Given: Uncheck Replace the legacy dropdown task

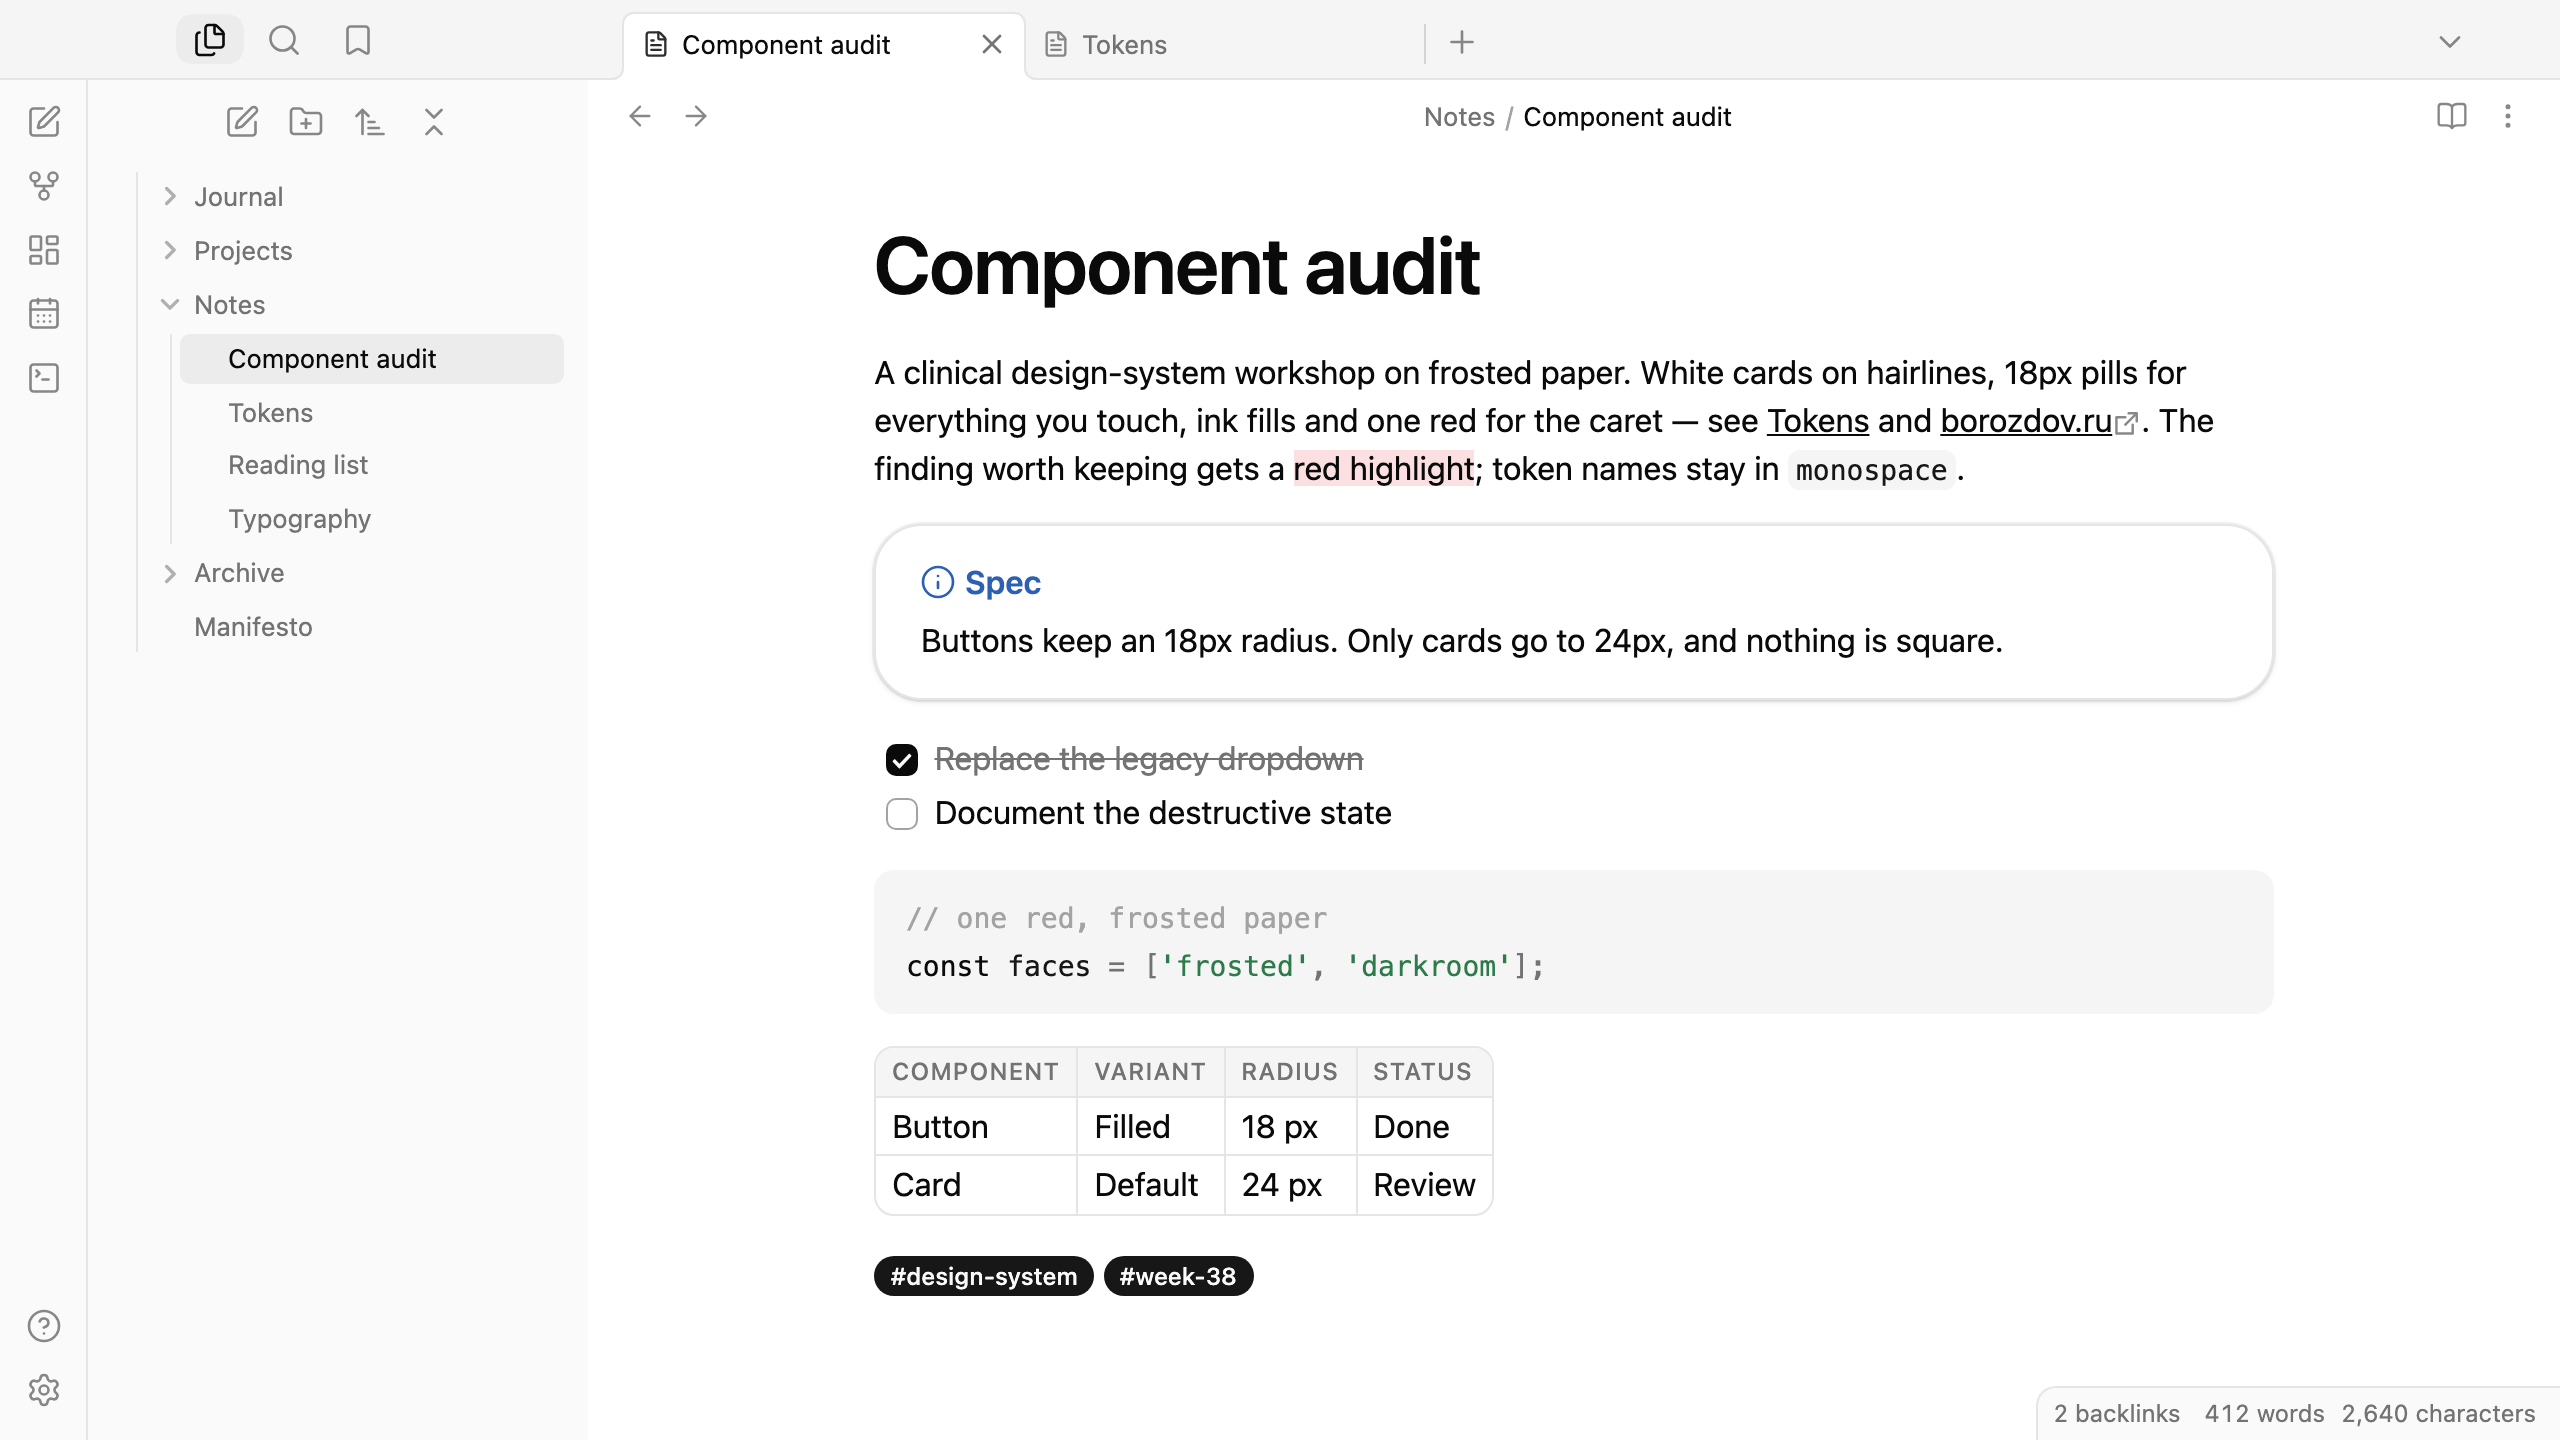Looking at the screenshot, I should pyautogui.click(x=902, y=760).
